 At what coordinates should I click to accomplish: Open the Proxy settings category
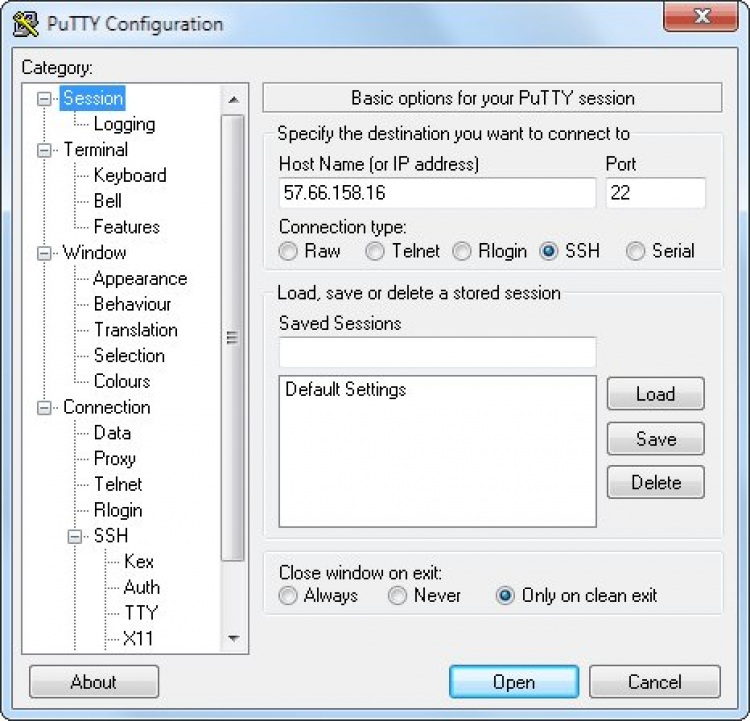[x=115, y=459]
